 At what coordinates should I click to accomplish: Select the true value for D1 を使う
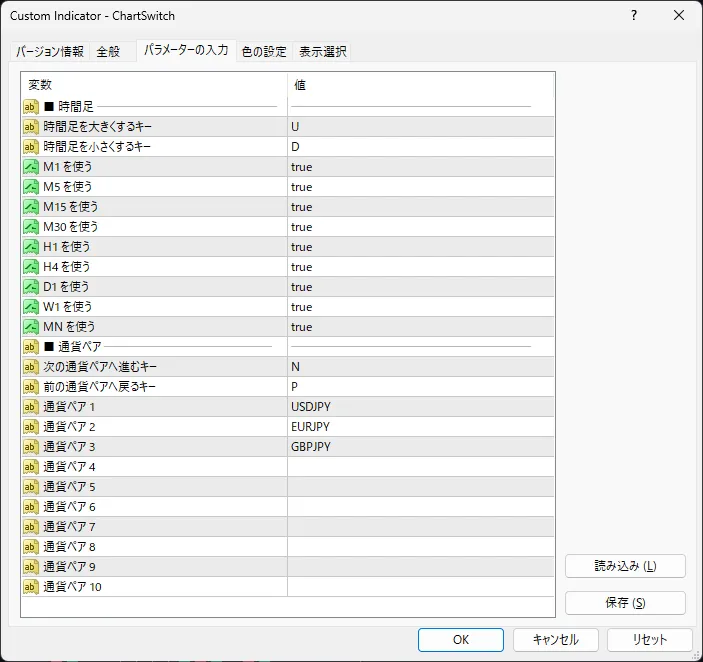click(302, 287)
